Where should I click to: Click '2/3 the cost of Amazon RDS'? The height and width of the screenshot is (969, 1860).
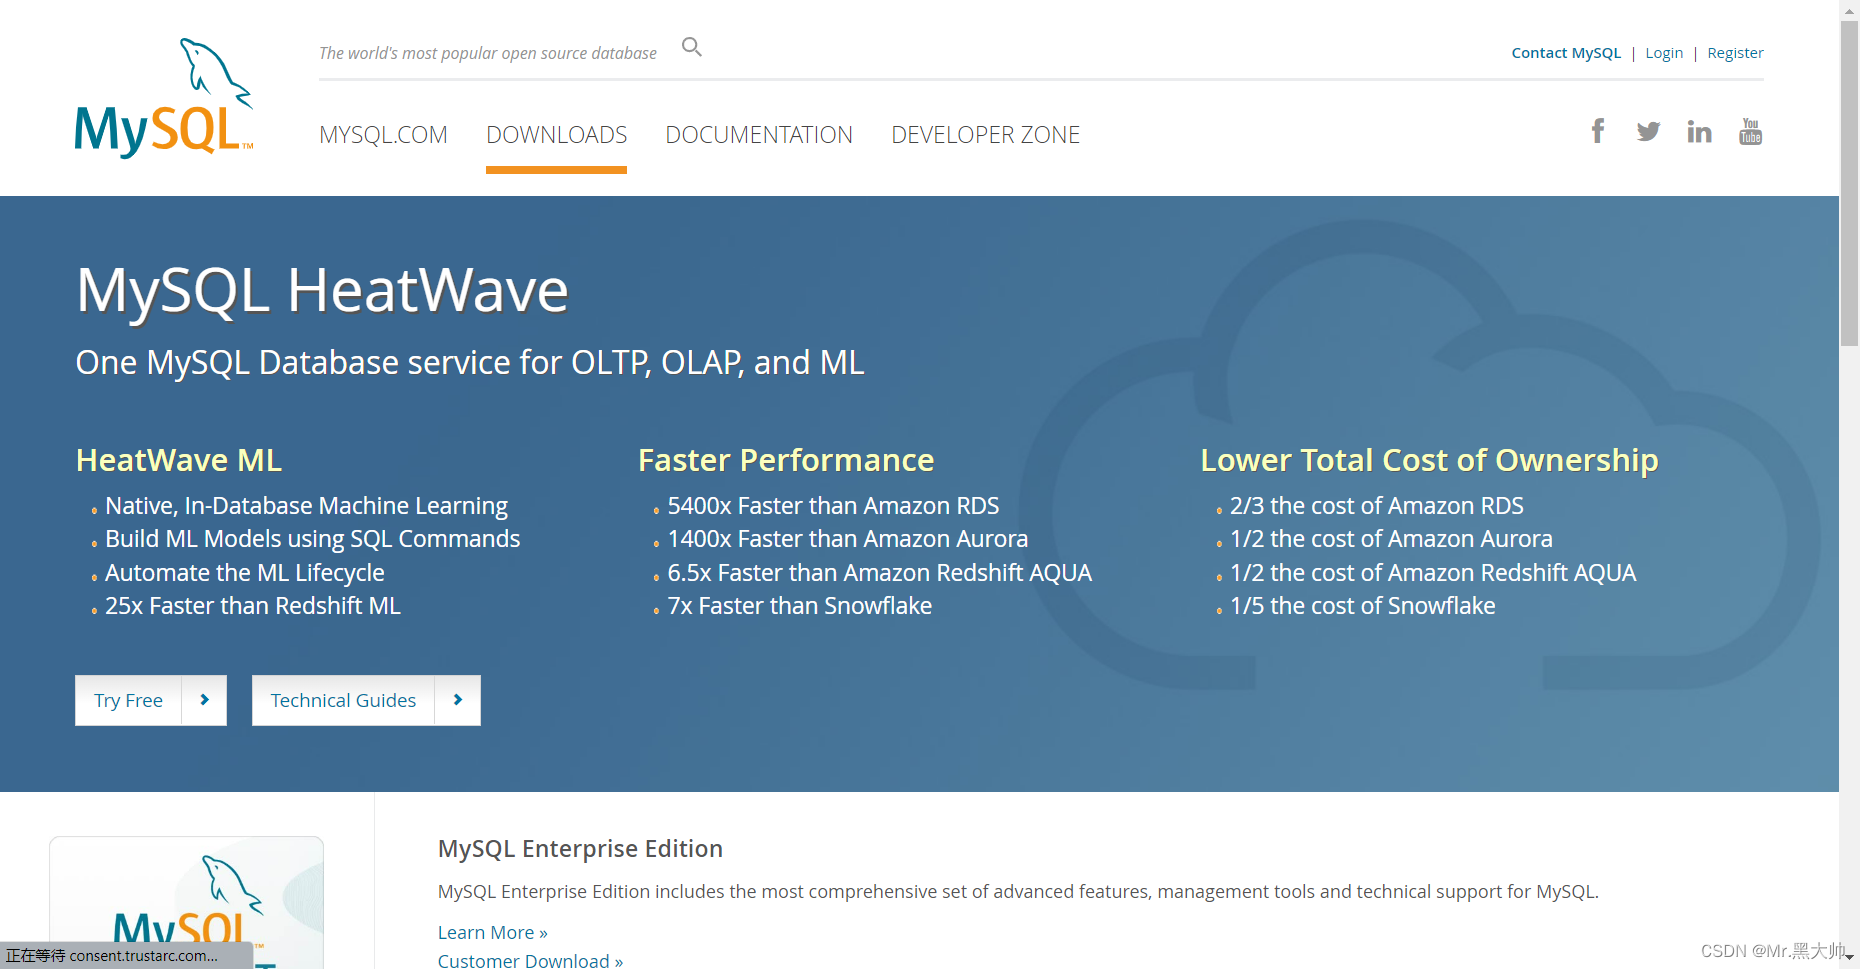(1376, 506)
